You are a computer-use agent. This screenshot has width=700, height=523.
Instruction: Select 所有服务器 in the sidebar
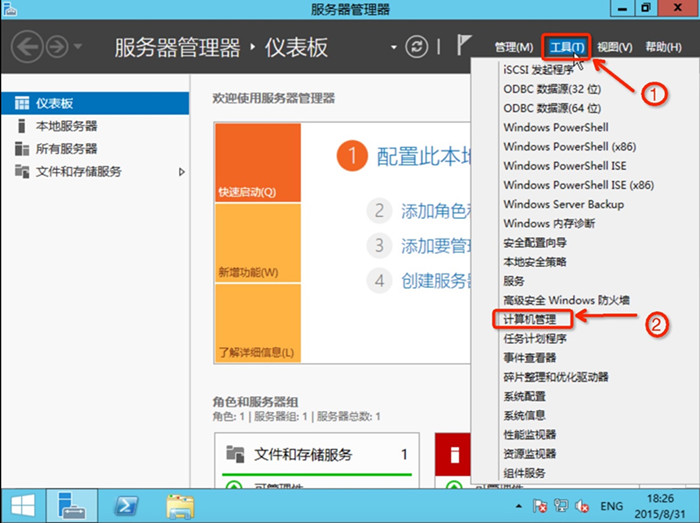(95, 149)
